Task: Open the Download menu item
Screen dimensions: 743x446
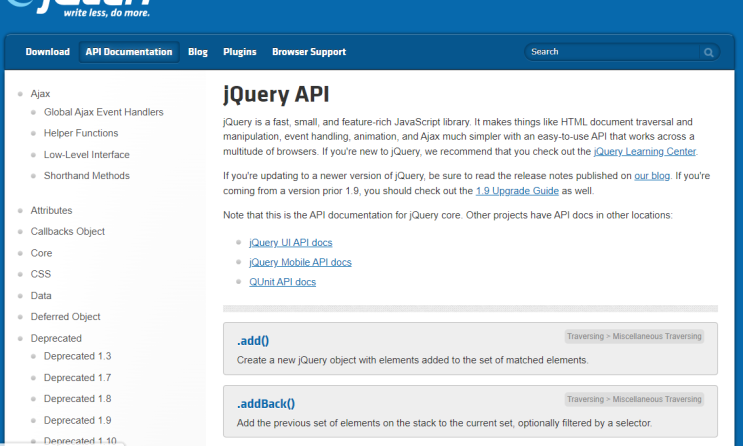Action: [x=47, y=52]
